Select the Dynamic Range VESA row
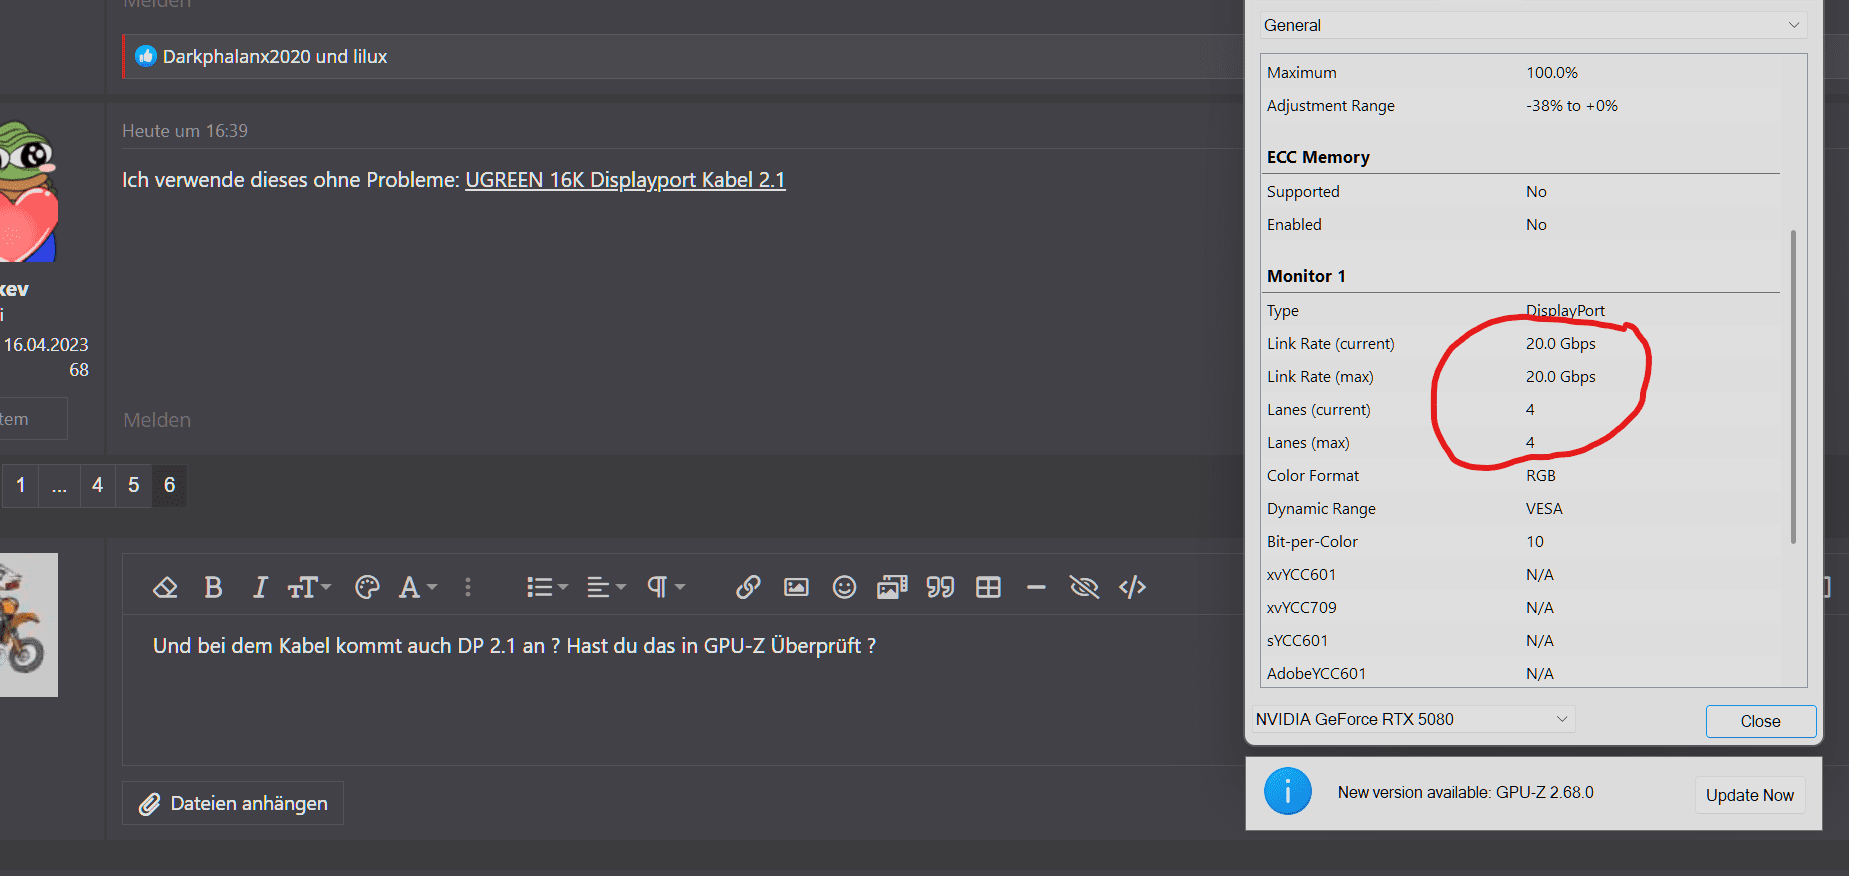This screenshot has width=1849, height=876. (1520, 508)
